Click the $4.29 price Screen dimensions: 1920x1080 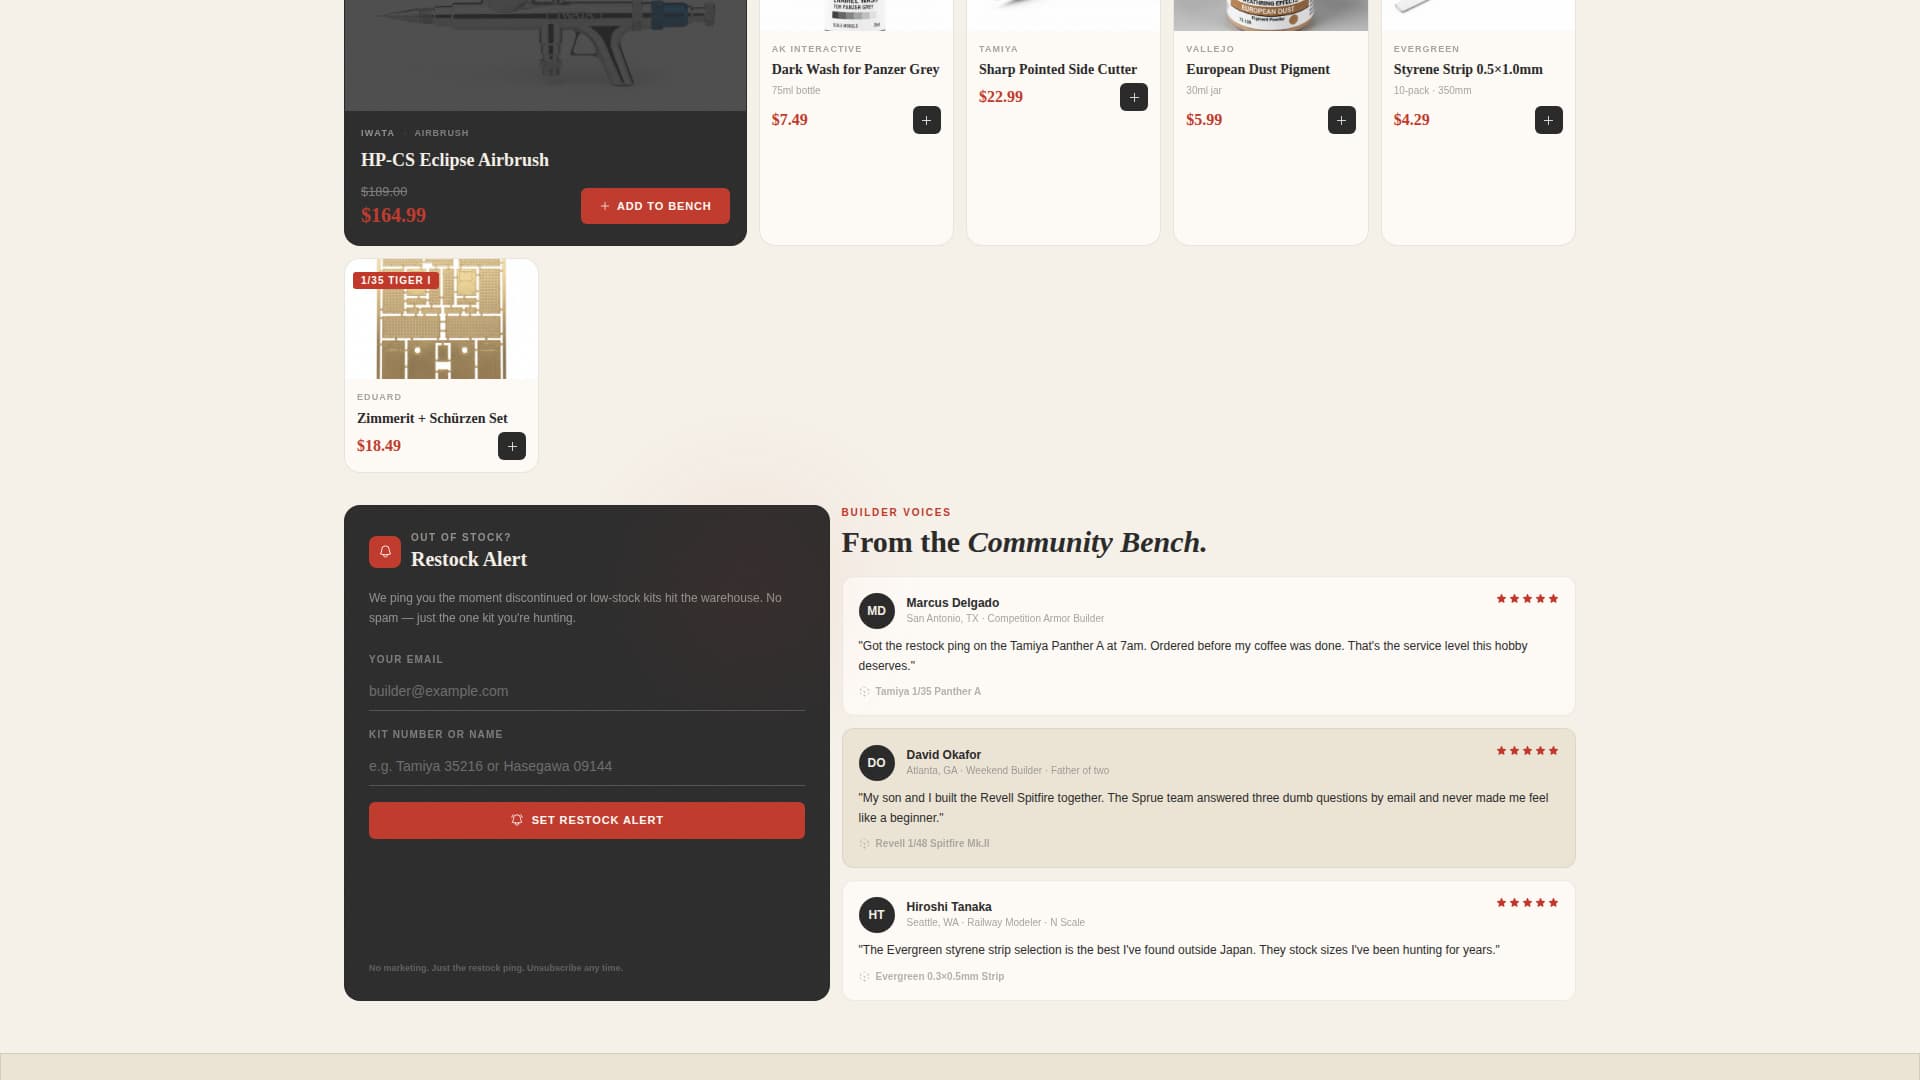(1411, 120)
